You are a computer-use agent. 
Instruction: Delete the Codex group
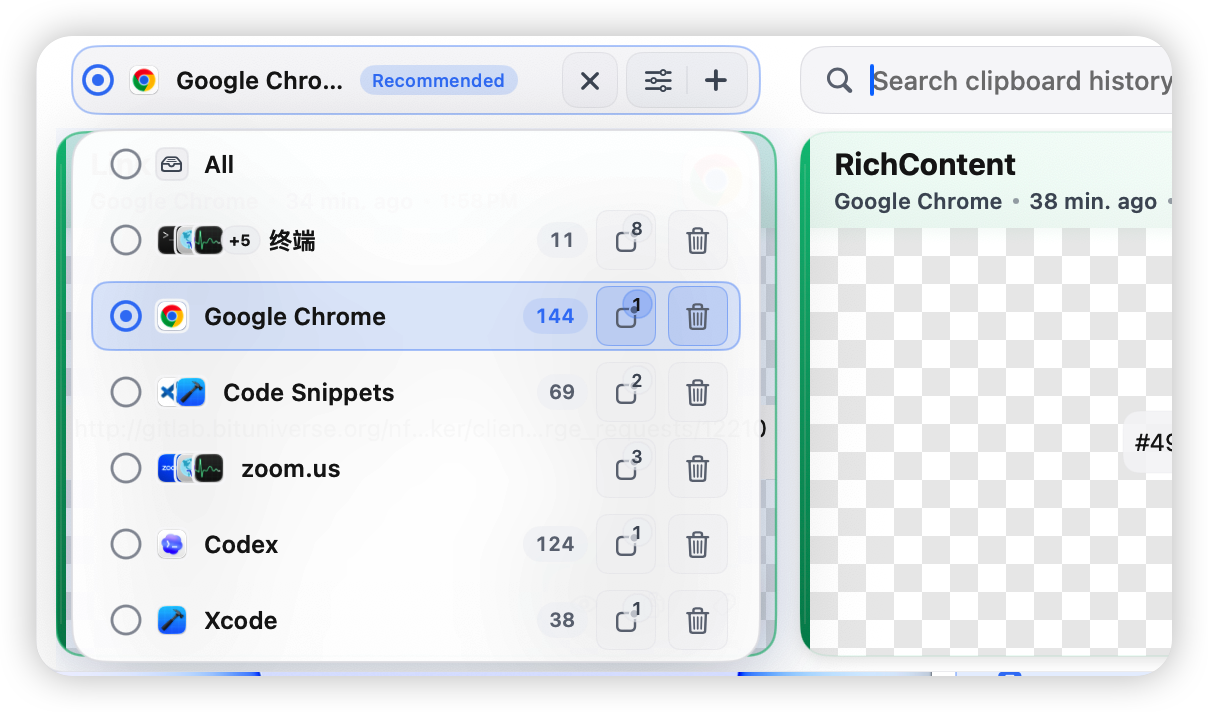(x=698, y=544)
